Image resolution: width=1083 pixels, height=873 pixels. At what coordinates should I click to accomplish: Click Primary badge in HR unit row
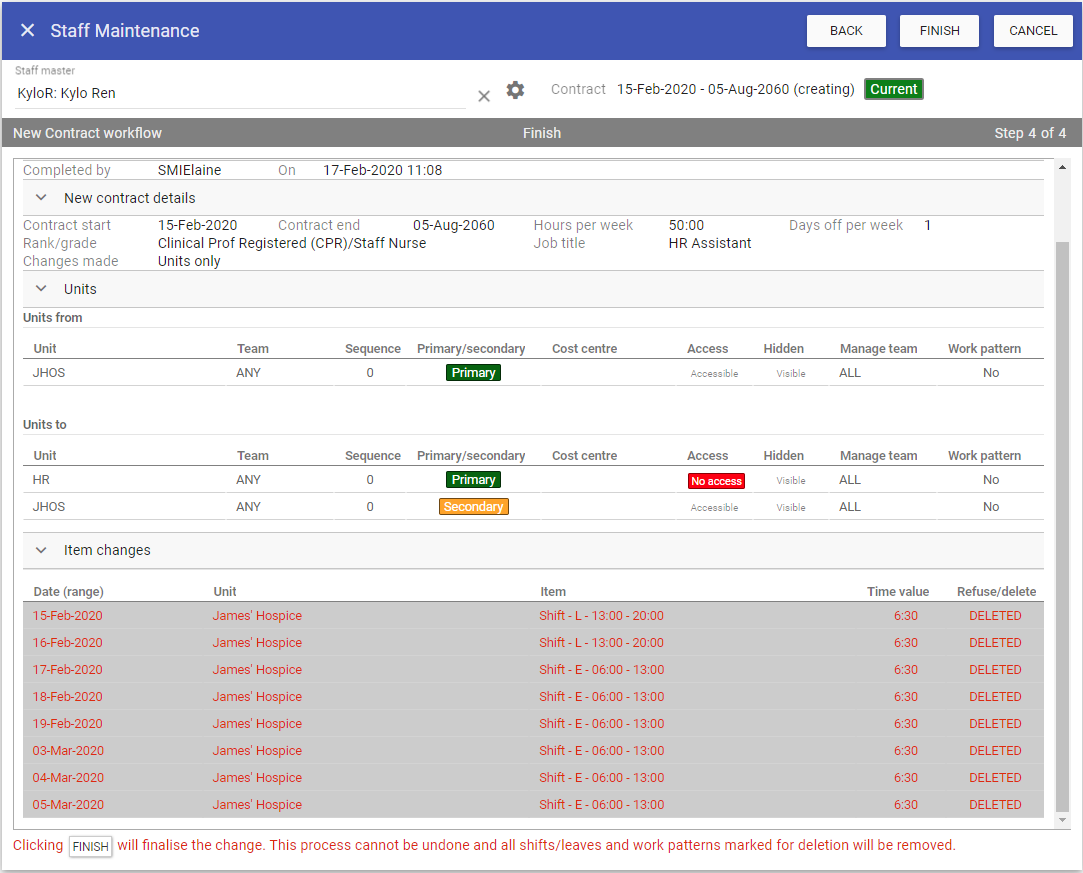pyautogui.click(x=473, y=480)
